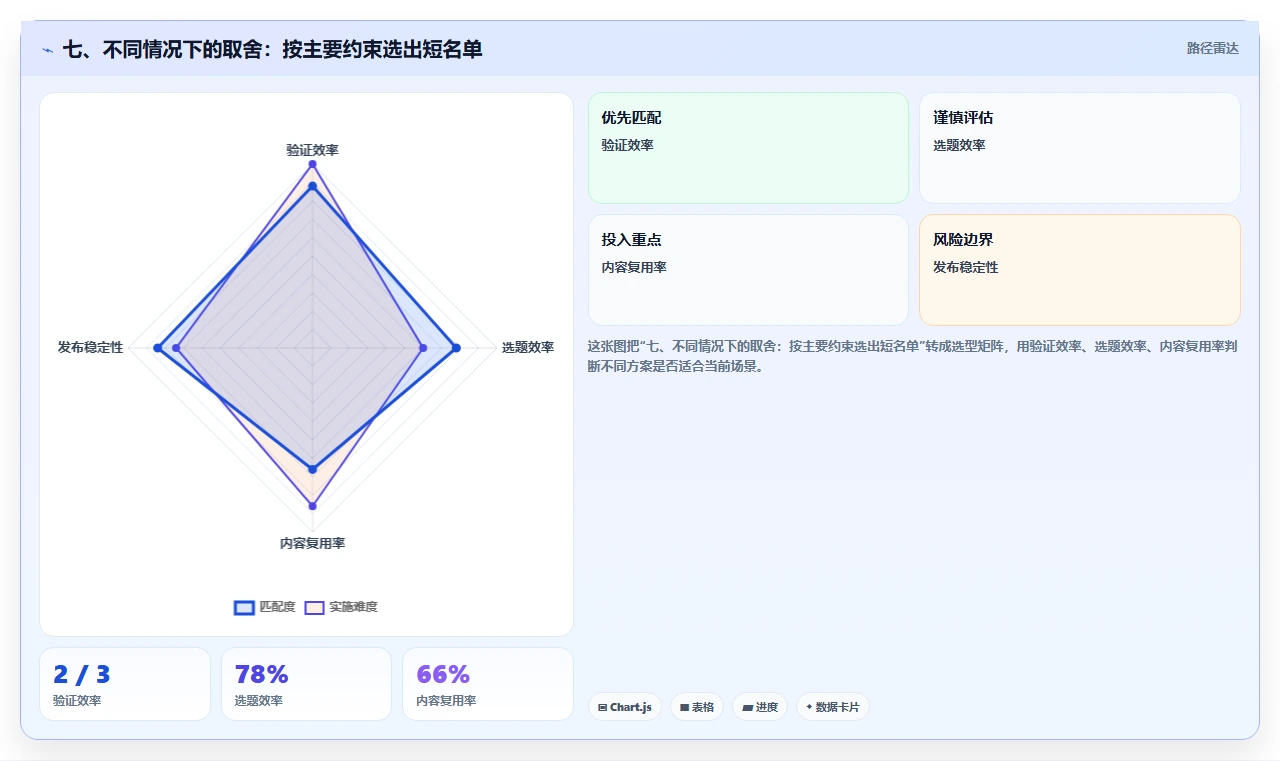Click the 2 / 3 验证效率 stat card
The image size is (1280, 761).
tap(125, 684)
